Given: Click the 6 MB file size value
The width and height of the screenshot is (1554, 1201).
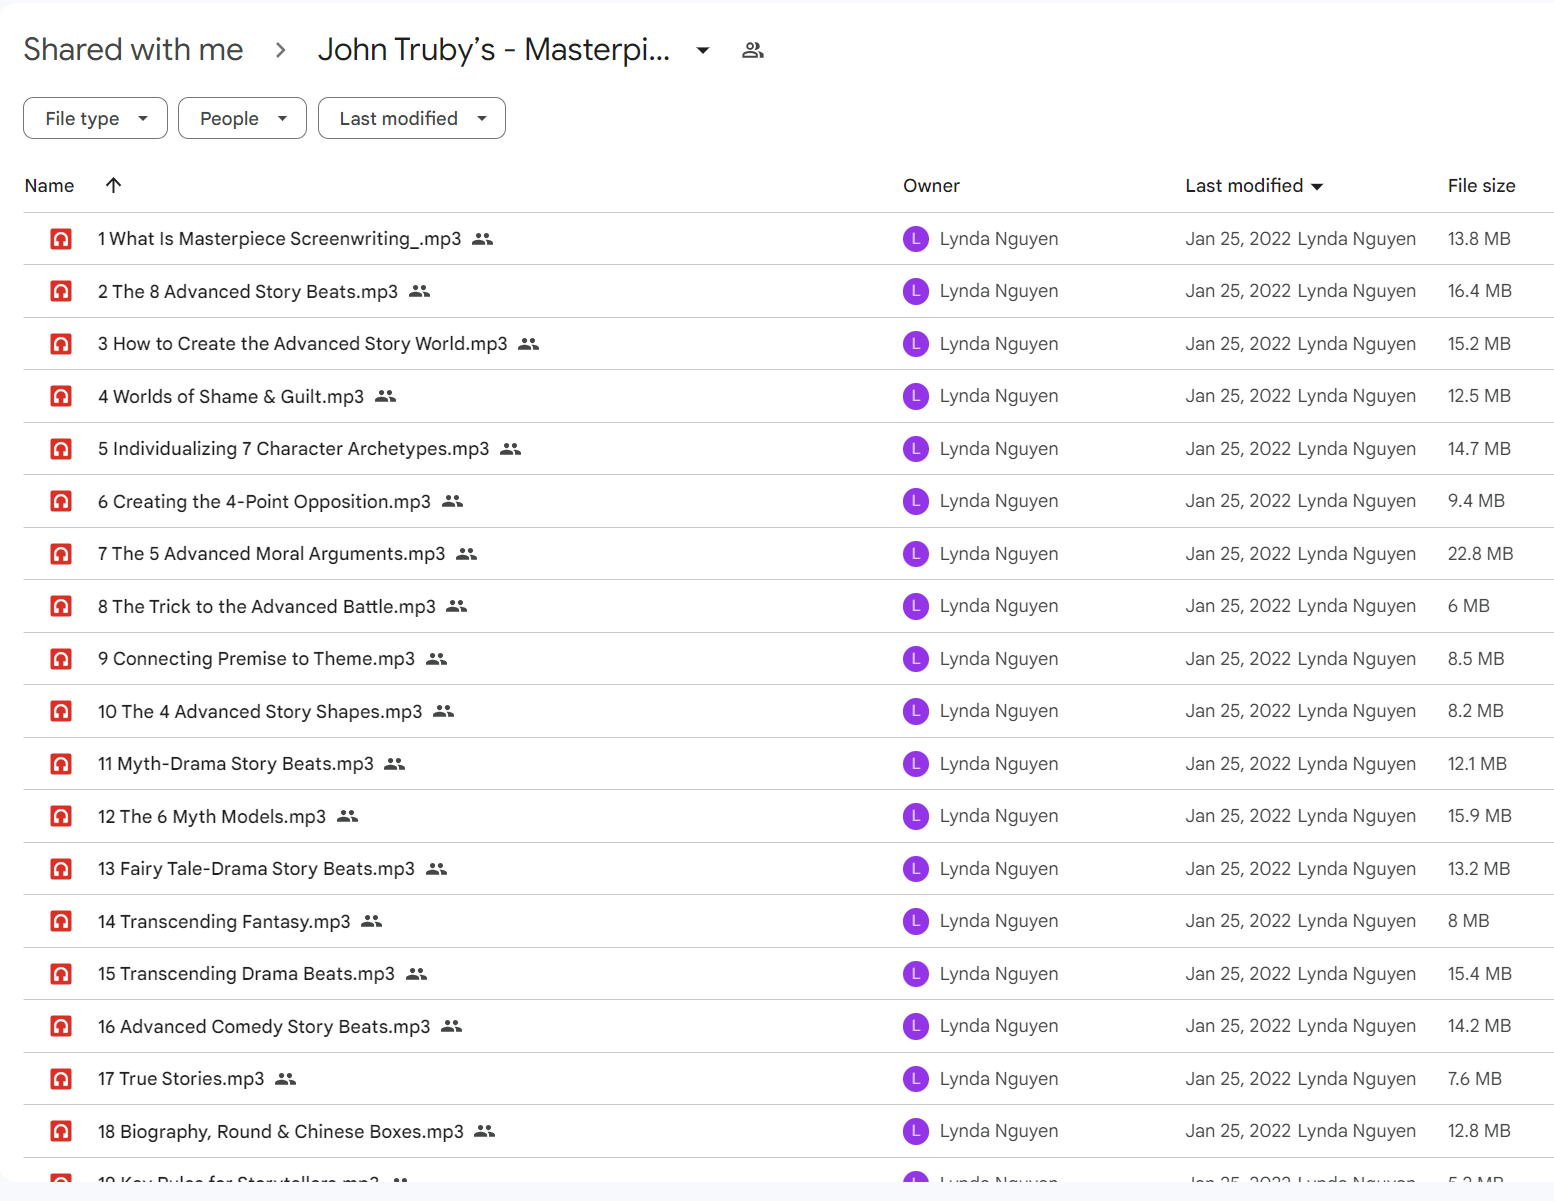Looking at the screenshot, I should (1468, 606).
